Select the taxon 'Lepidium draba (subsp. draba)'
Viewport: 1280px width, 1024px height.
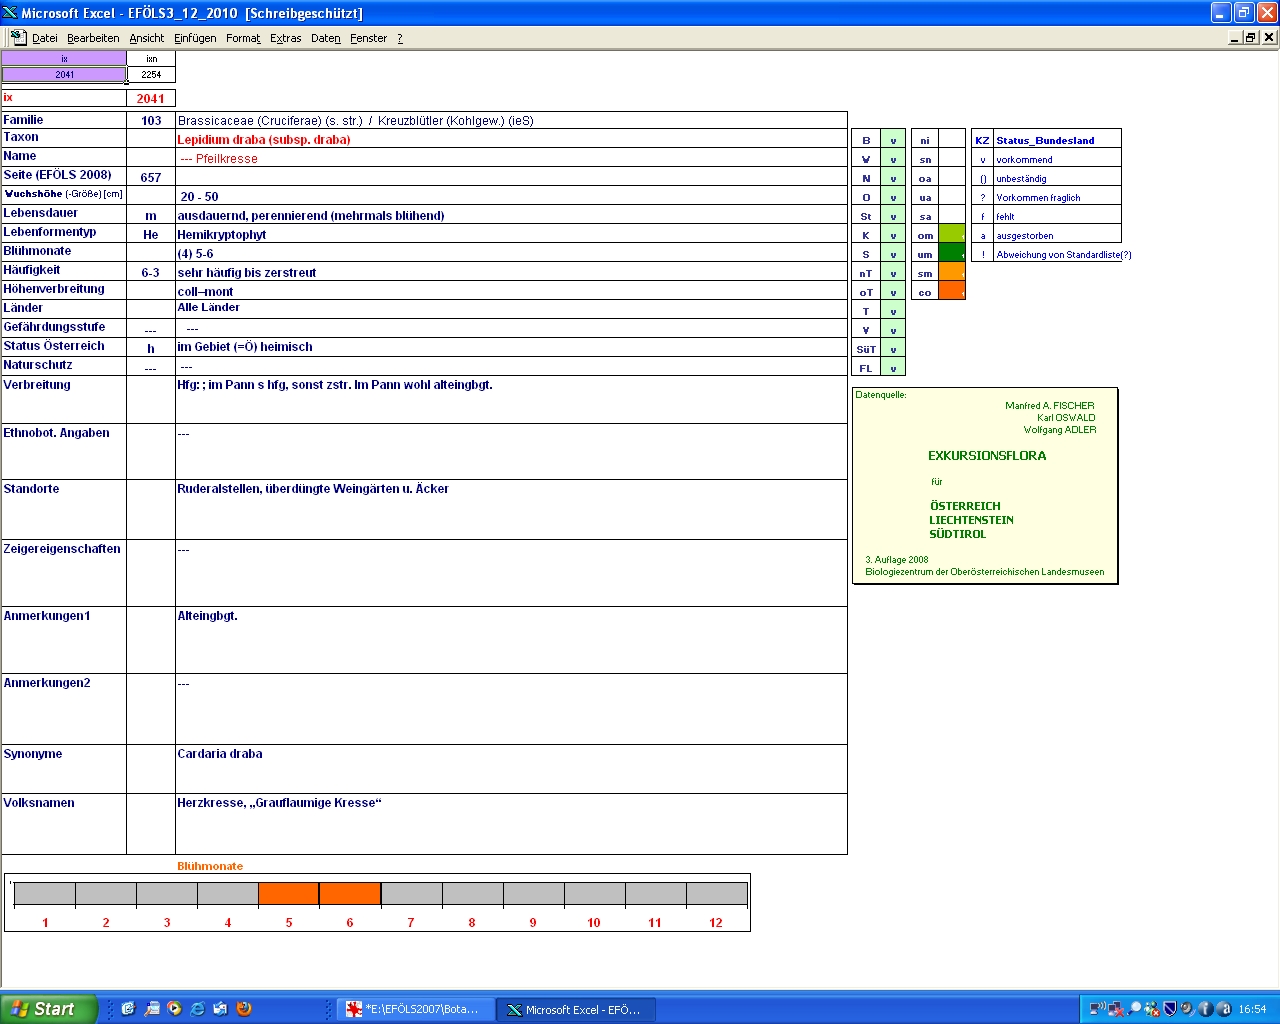264,140
